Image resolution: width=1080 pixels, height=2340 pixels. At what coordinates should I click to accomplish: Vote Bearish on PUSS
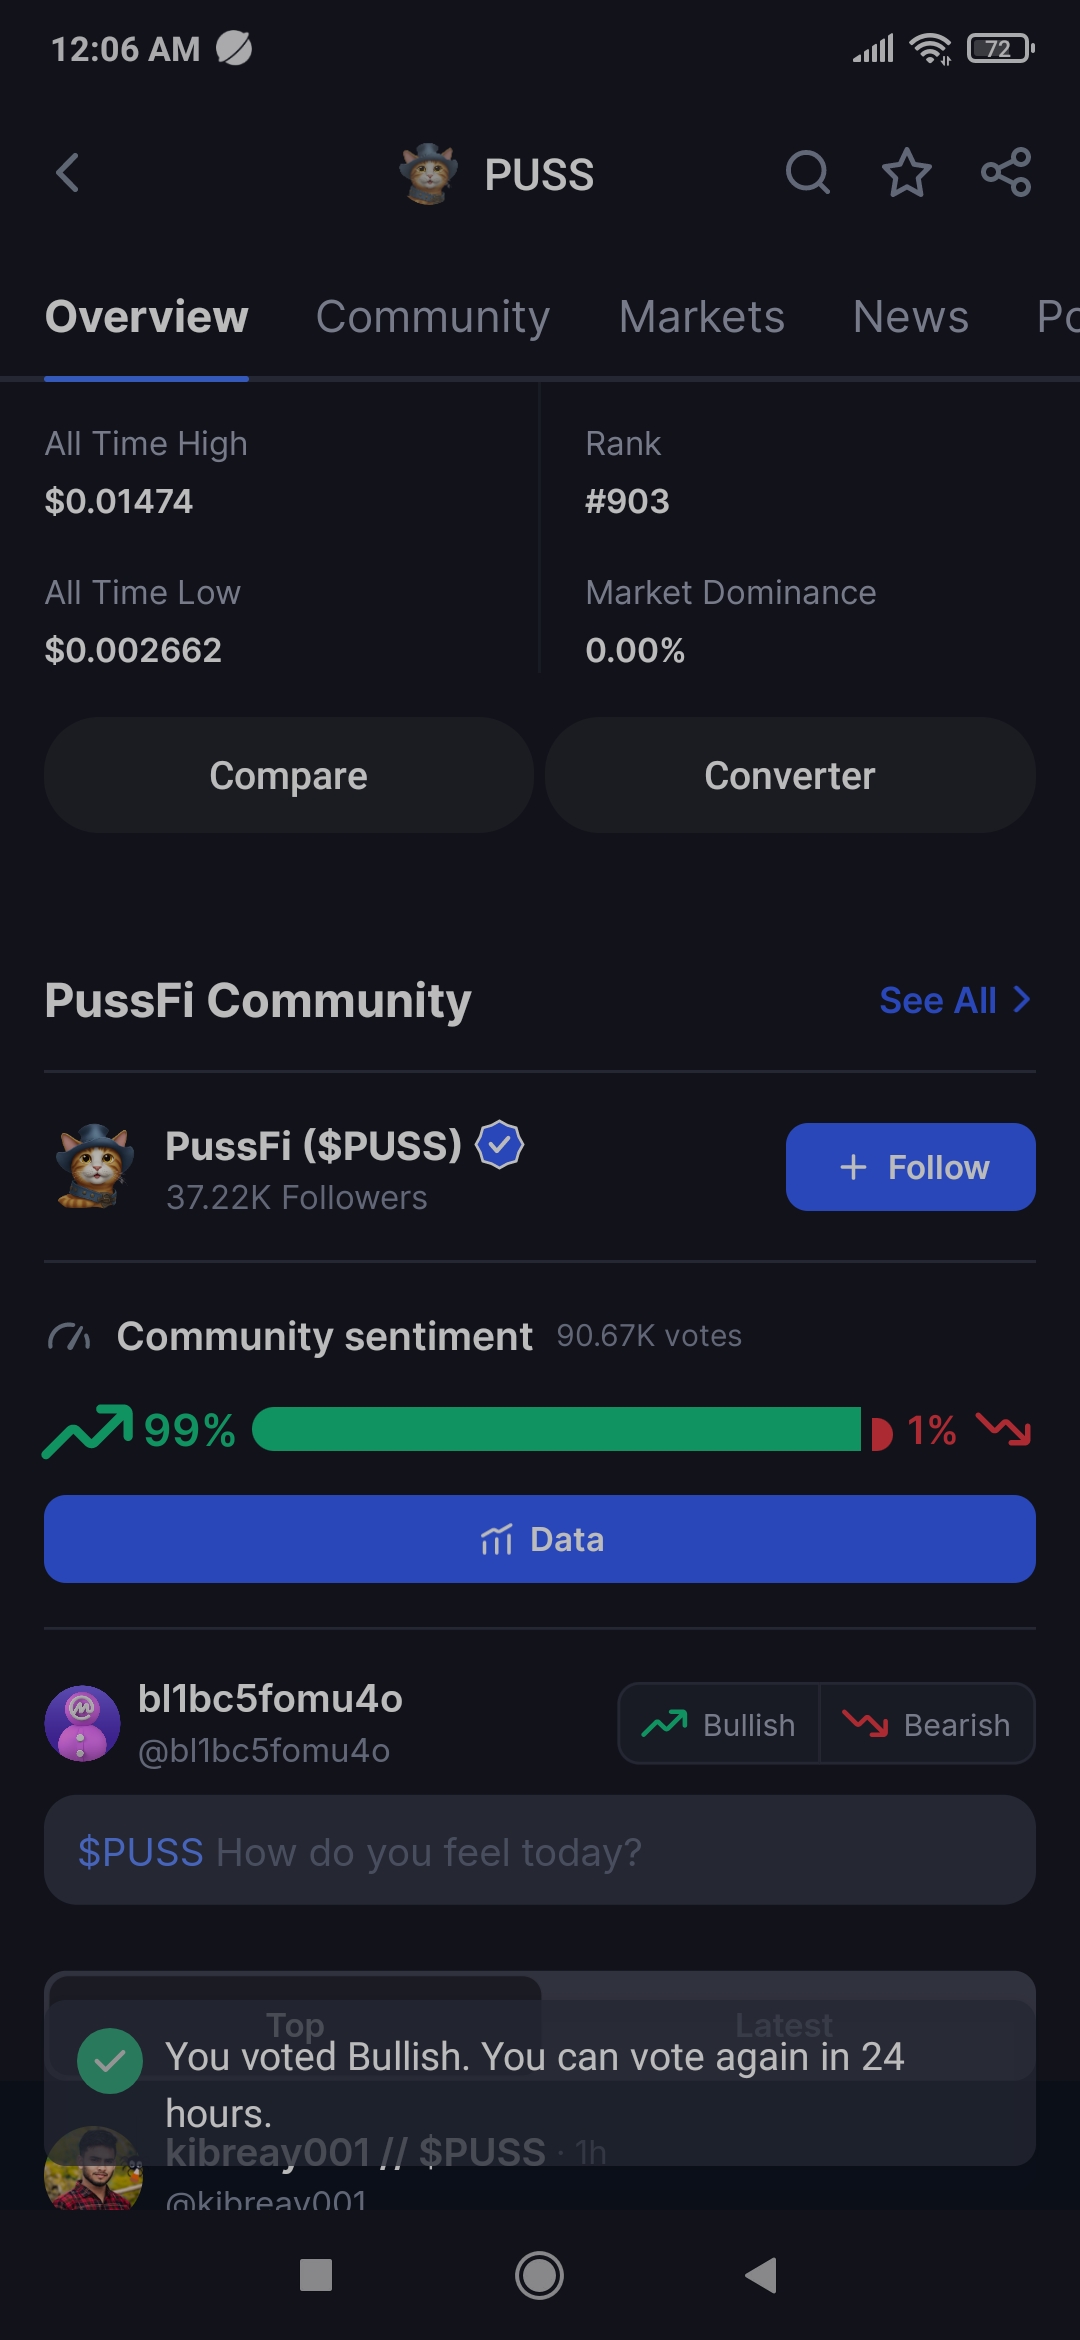(927, 1724)
